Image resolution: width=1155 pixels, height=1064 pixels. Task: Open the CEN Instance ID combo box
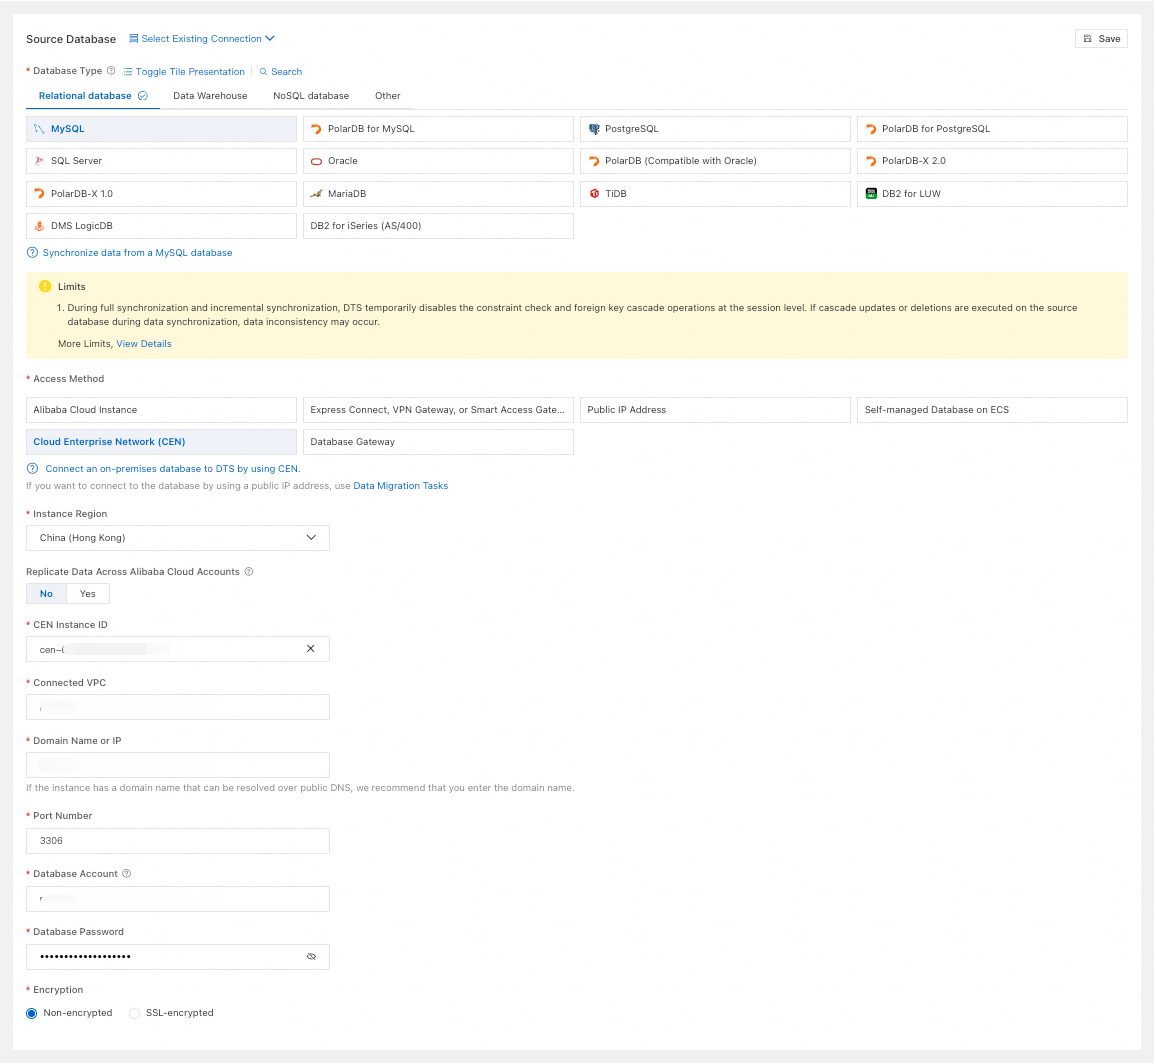178,649
